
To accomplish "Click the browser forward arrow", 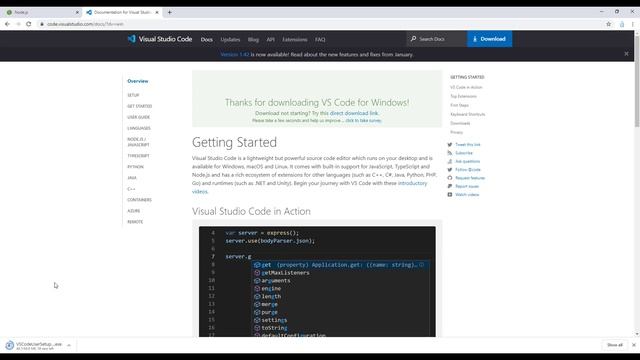I will (x=18, y=24).
